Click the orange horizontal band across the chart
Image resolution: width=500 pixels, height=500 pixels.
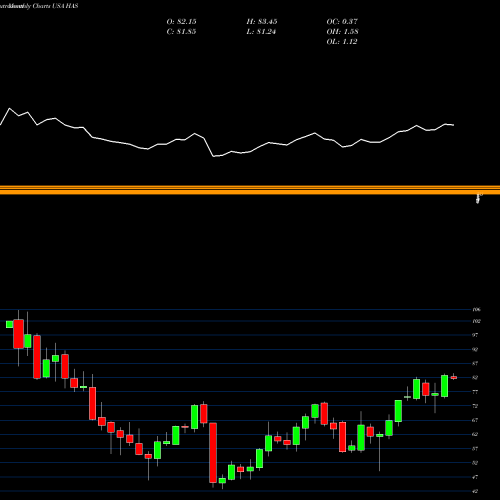250,190
